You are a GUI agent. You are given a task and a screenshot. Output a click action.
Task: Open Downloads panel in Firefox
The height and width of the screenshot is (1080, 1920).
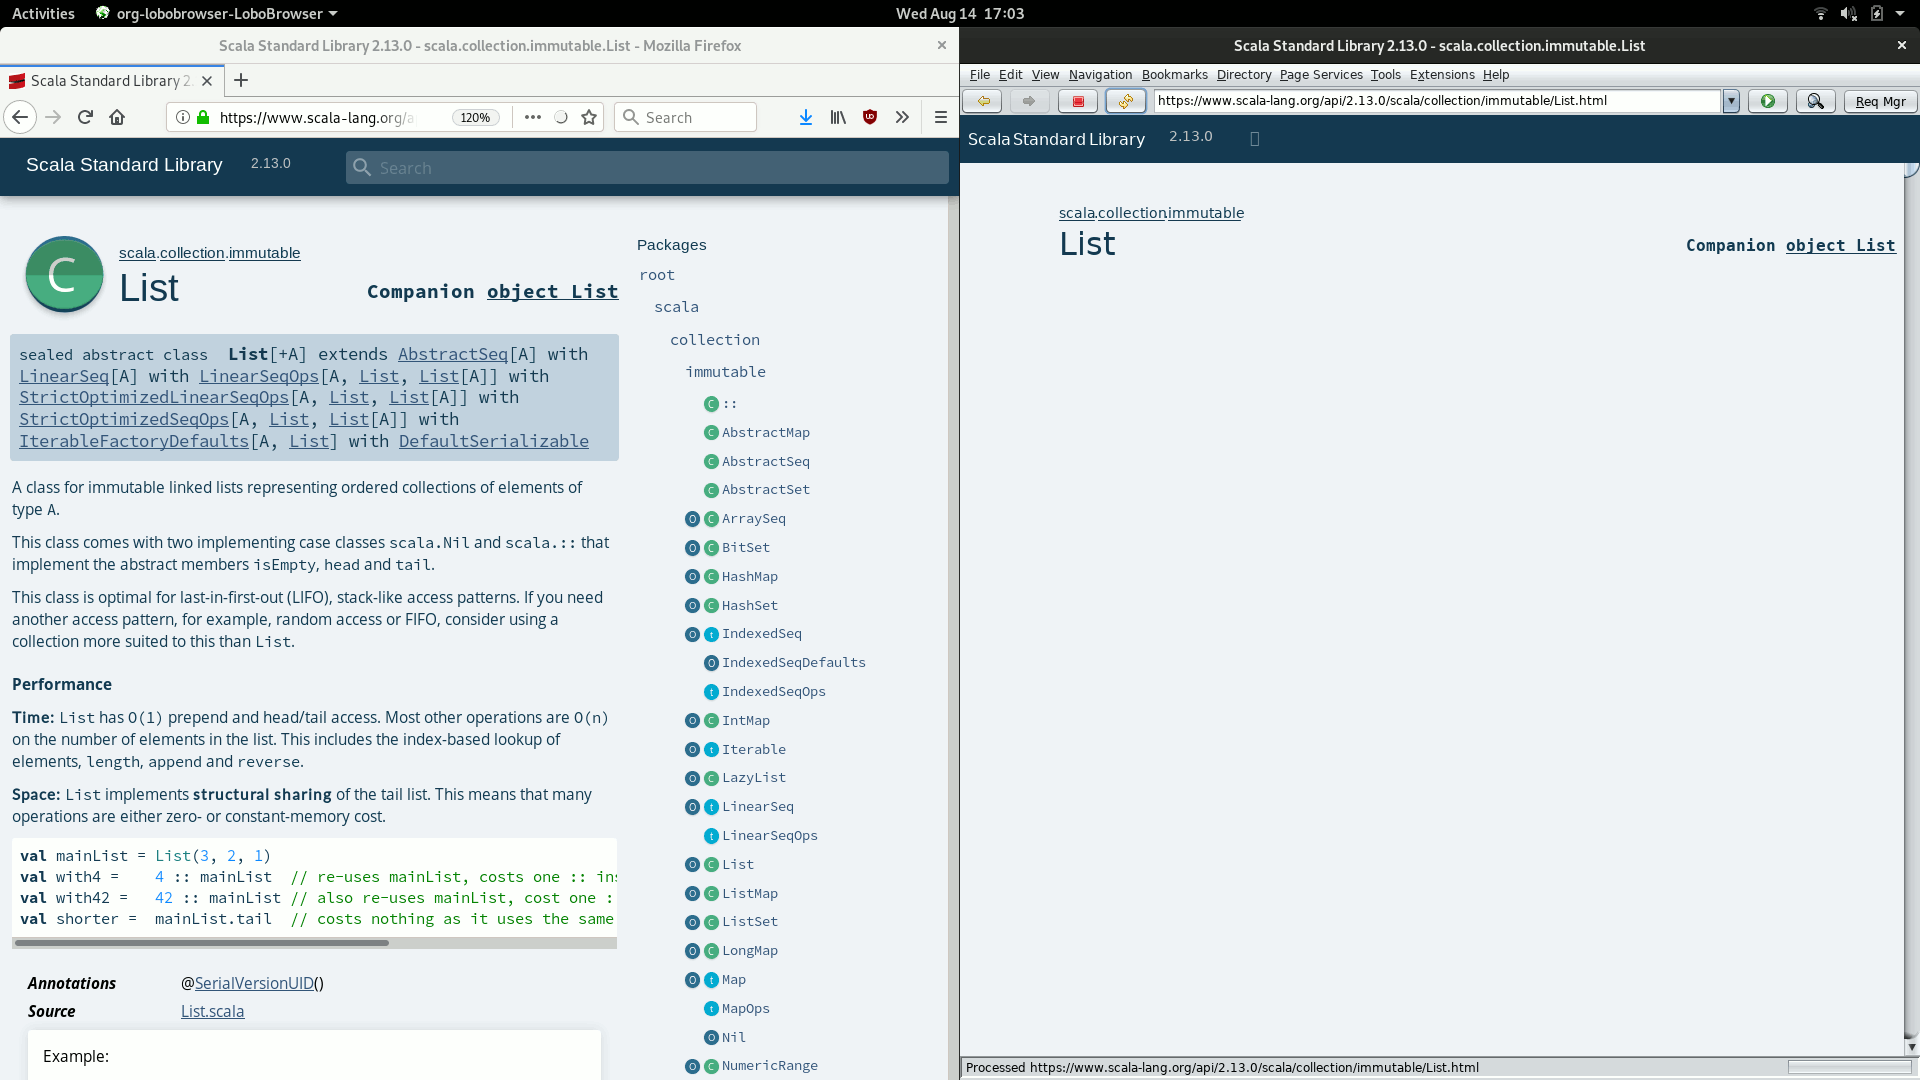(805, 117)
